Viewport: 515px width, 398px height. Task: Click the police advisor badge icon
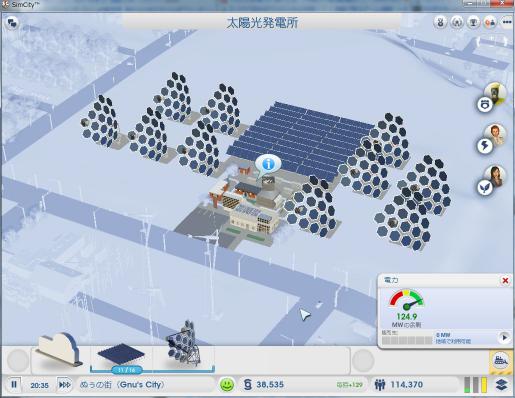[x=485, y=105]
